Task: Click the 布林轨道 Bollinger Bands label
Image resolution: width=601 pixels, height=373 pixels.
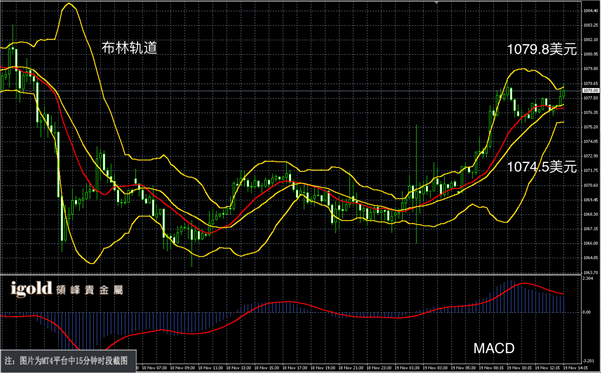Action: pyautogui.click(x=130, y=48)
